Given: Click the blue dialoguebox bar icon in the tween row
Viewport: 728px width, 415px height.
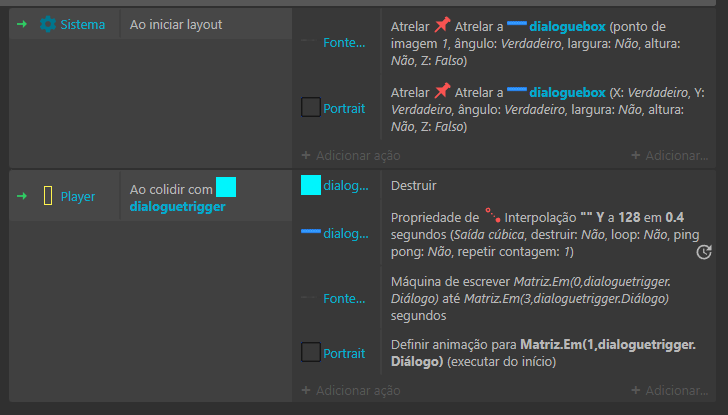Looking at the screenshot, I should (311, 233).
